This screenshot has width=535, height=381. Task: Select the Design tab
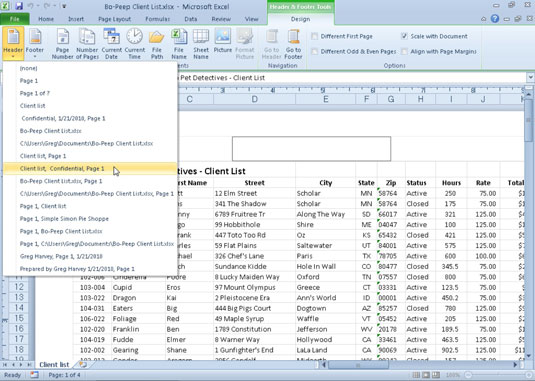pos(301,19)
